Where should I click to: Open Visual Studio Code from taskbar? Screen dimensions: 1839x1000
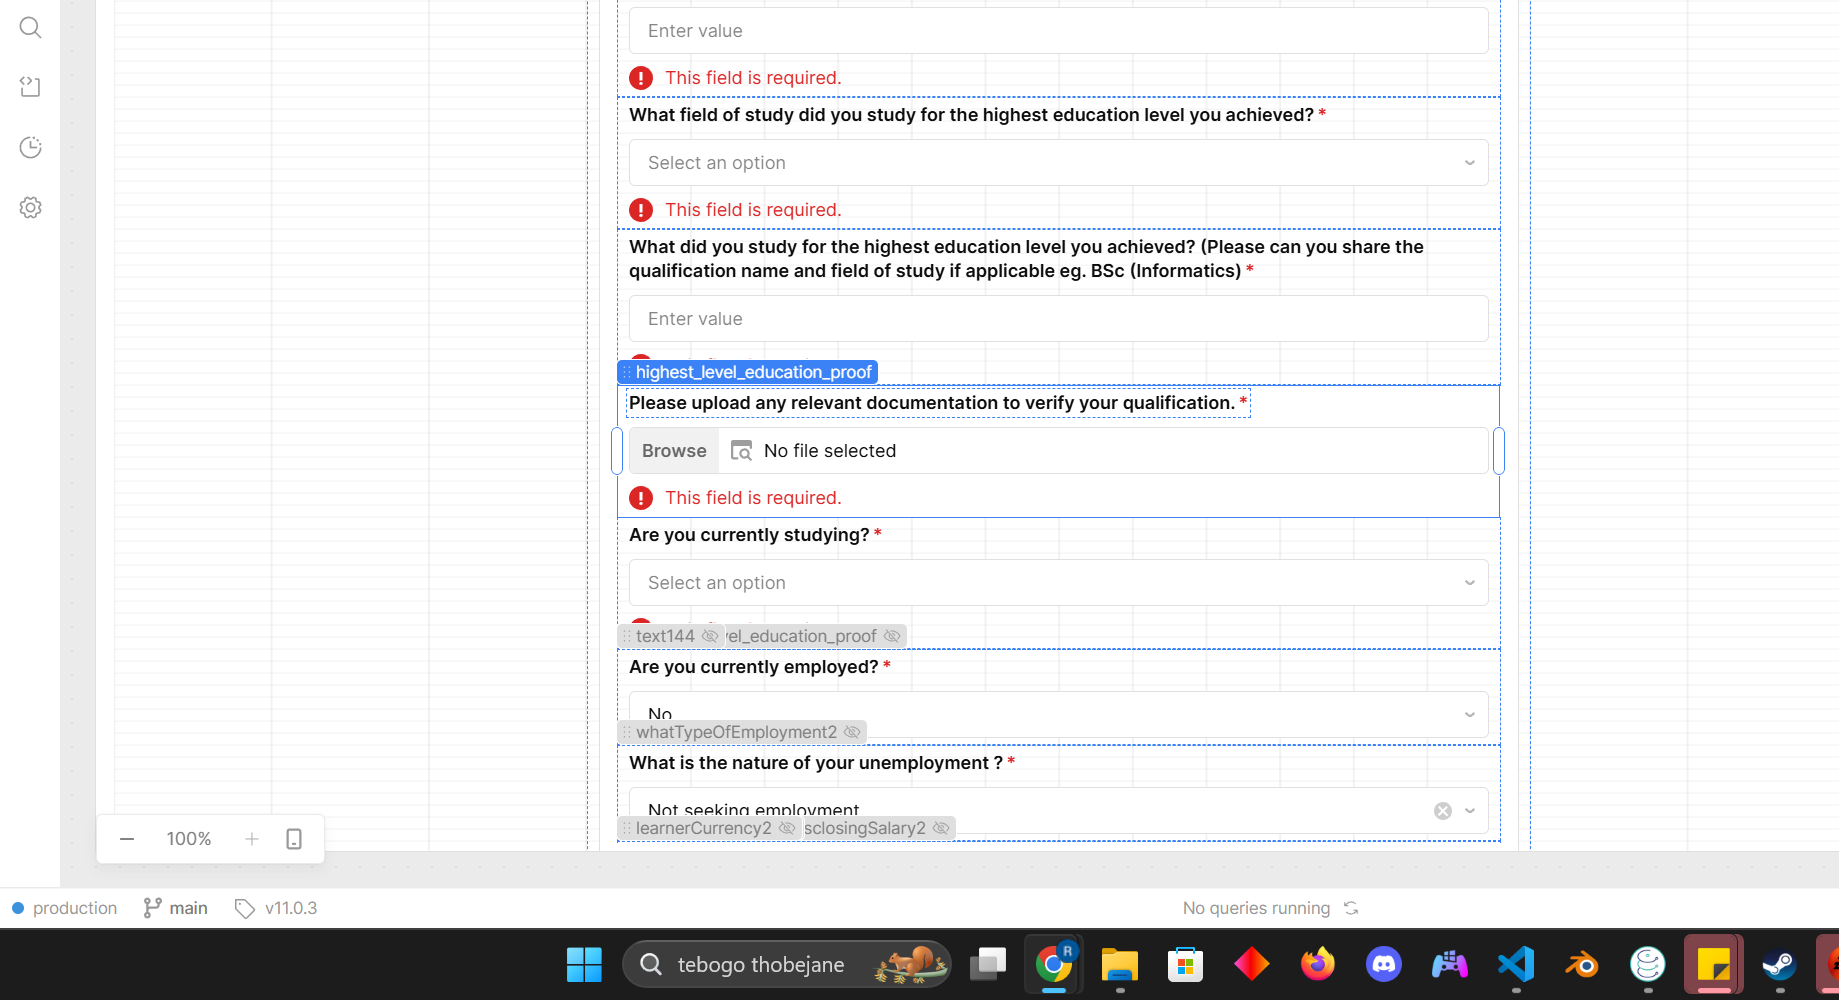pos(1516,964)
